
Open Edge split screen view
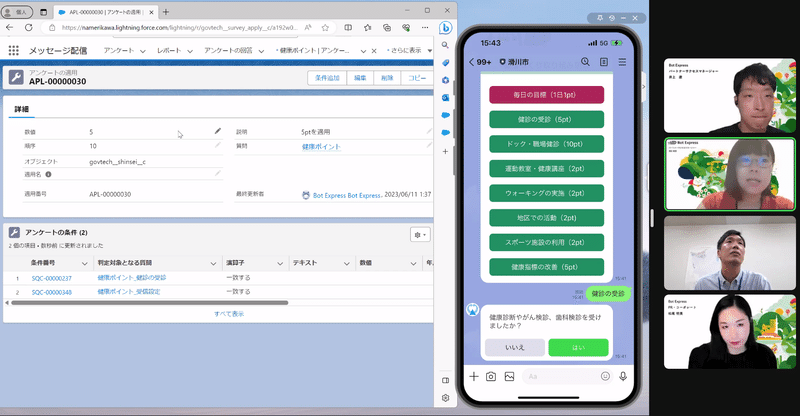[x=348, y=28]
